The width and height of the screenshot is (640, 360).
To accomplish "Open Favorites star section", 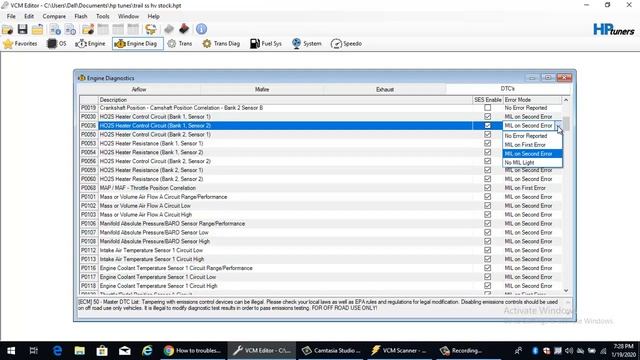I will pyautogui.click(x=20, y=44).
